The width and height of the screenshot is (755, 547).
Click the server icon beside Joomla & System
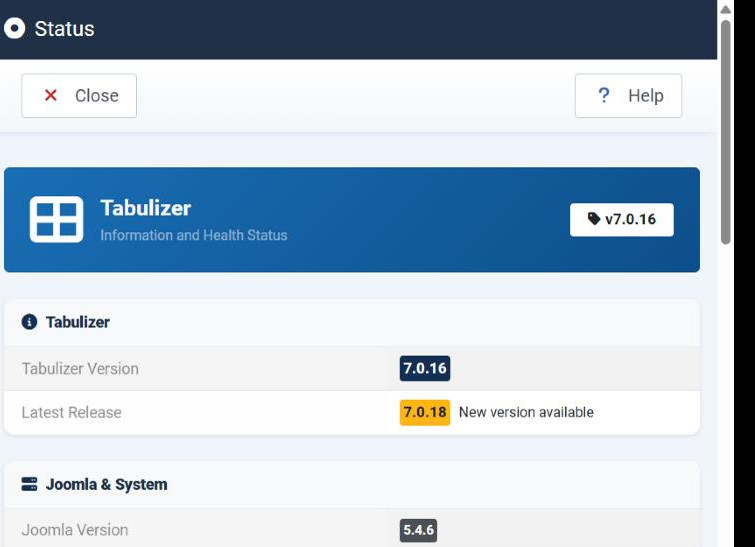tap(29, 484)
